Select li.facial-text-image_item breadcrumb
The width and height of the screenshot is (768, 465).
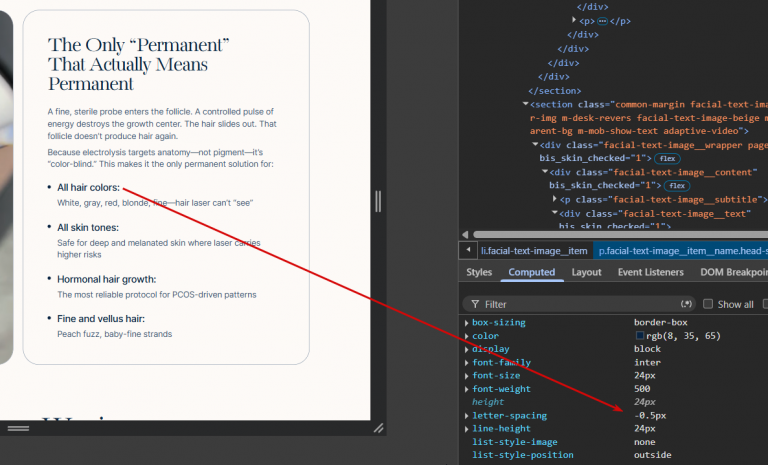534,251
